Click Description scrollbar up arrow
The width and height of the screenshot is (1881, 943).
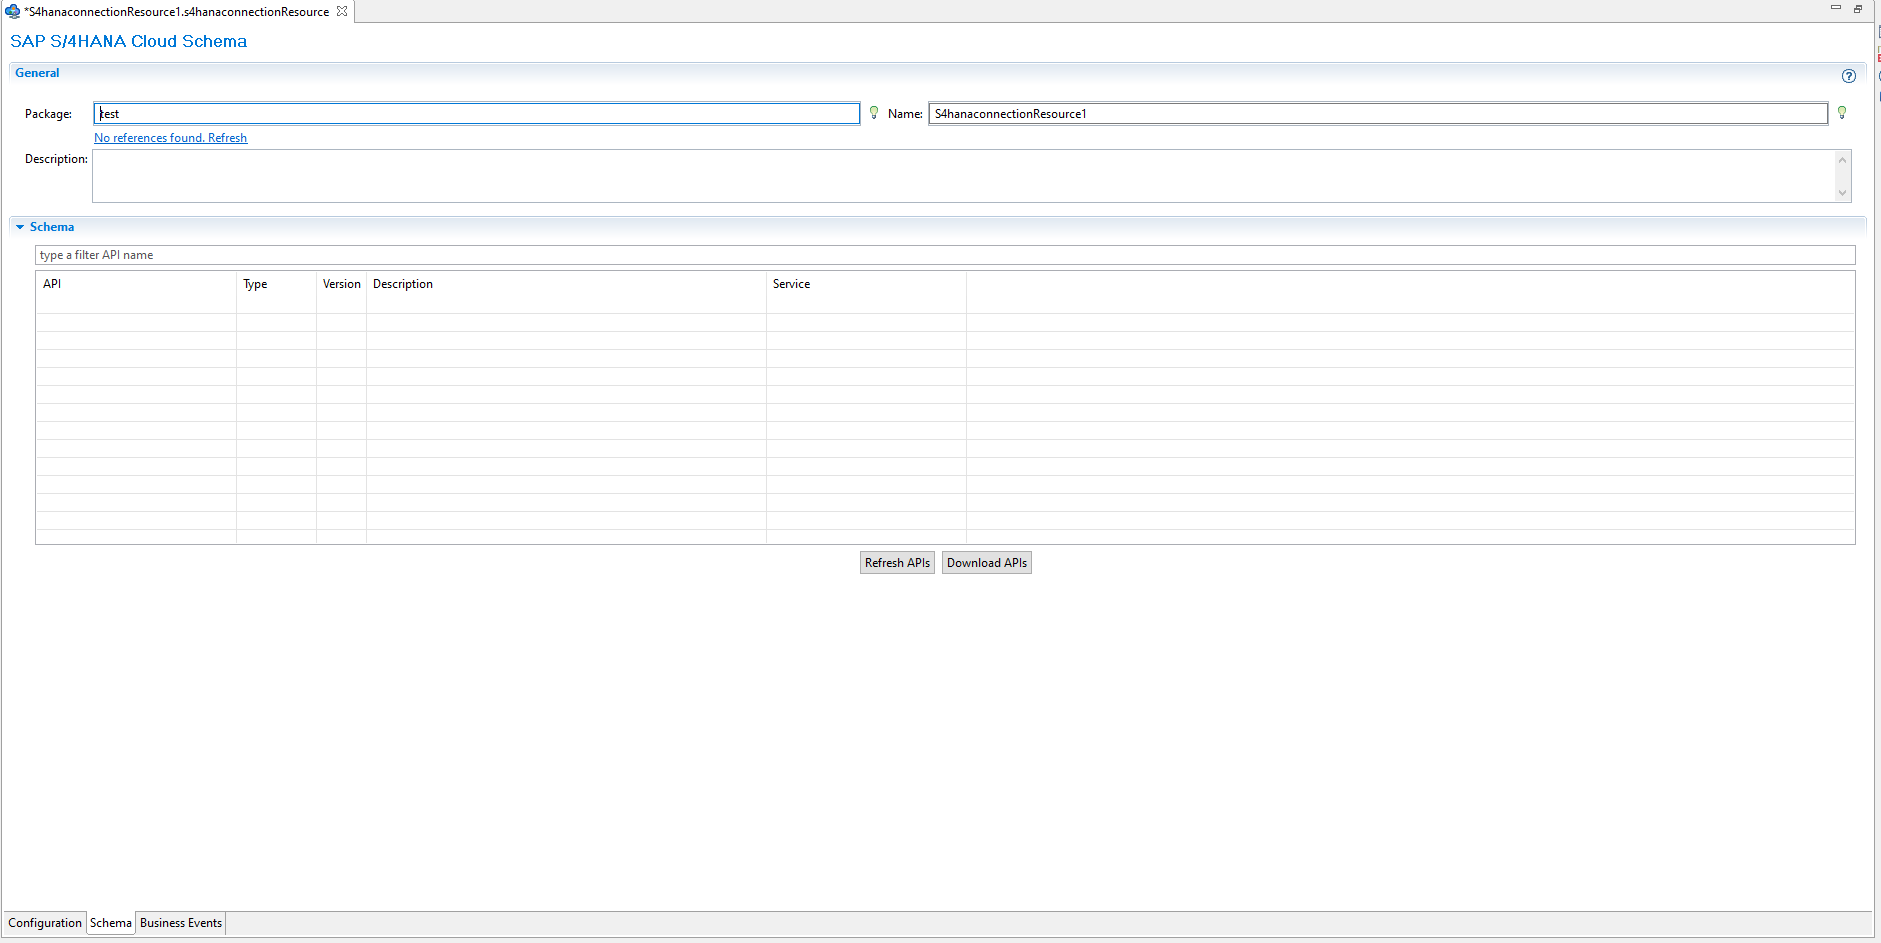1843,160
